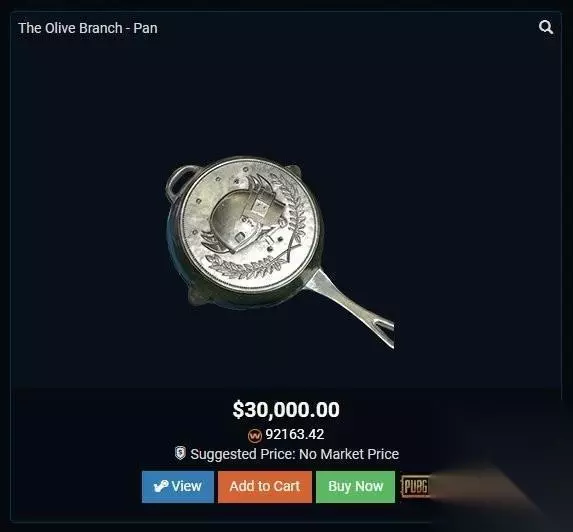Click the PUBG game logo
The height and width of the screenshot is (532, 573).
(x=415, y=487)
